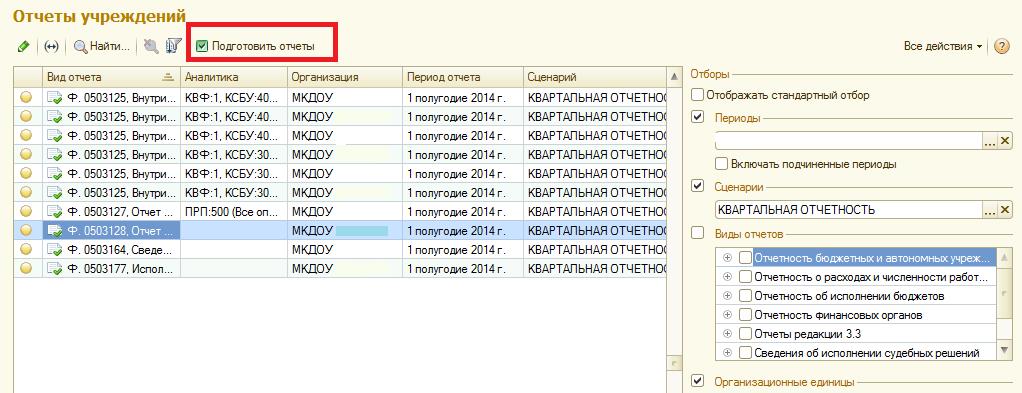Sort by the Вид отчета column header
Image resolution: width=1022 pixels, height=393 pixels.
pyautogui.click(x=111, y=77)
